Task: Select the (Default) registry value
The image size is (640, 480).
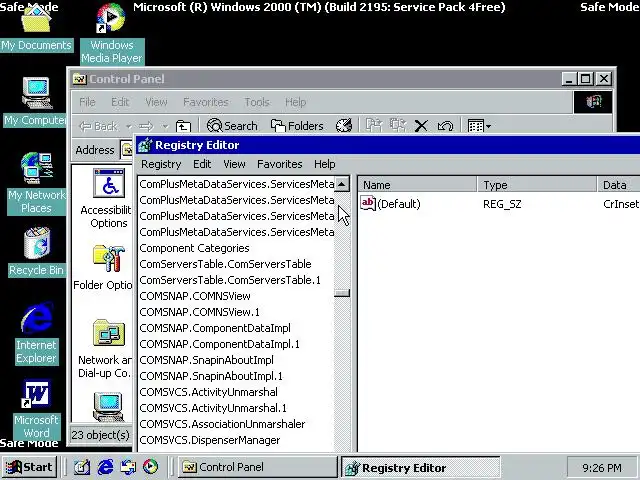Action: (391, 204)
